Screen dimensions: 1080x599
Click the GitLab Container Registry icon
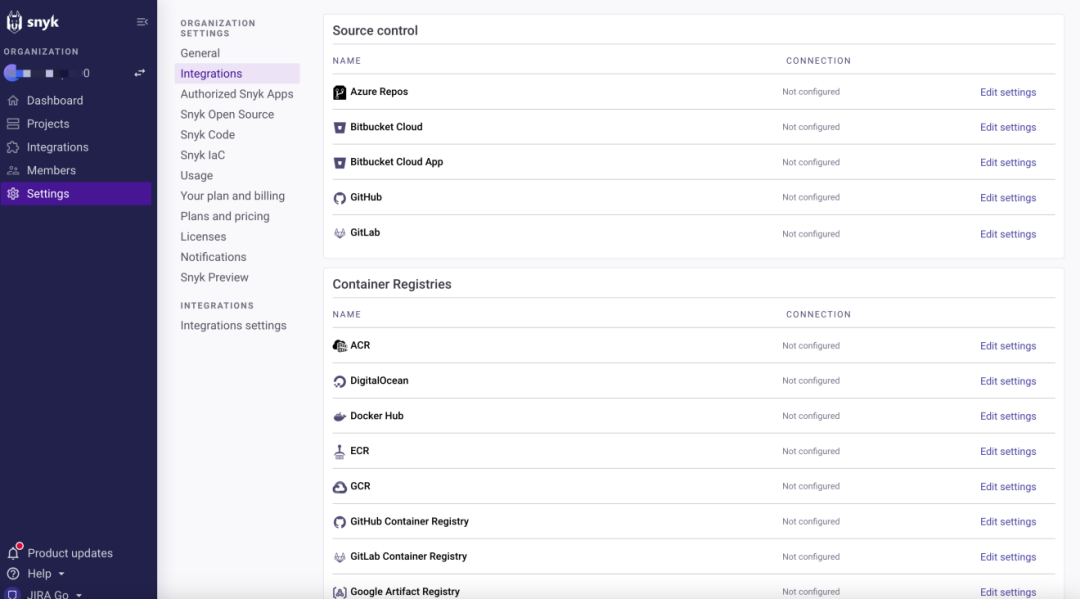click(x=340, y=557)
